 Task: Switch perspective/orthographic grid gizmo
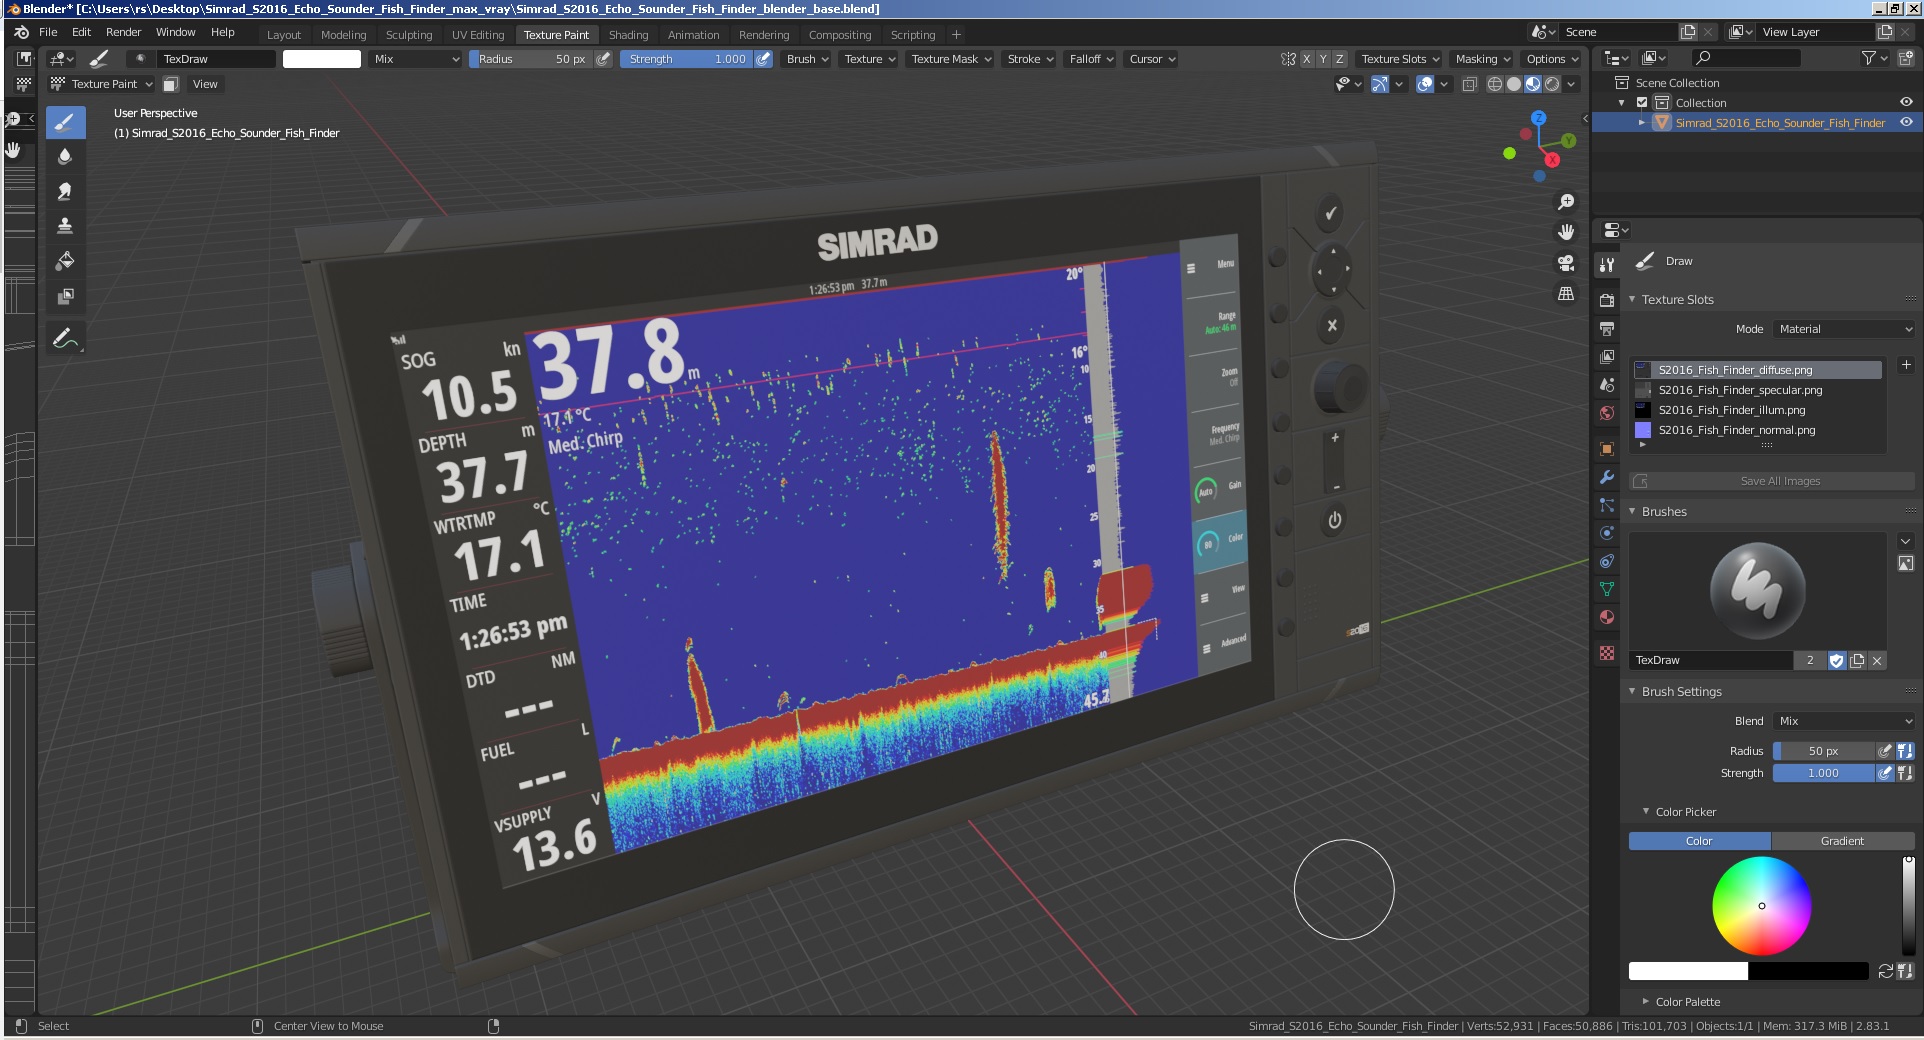pos(1566,294)
